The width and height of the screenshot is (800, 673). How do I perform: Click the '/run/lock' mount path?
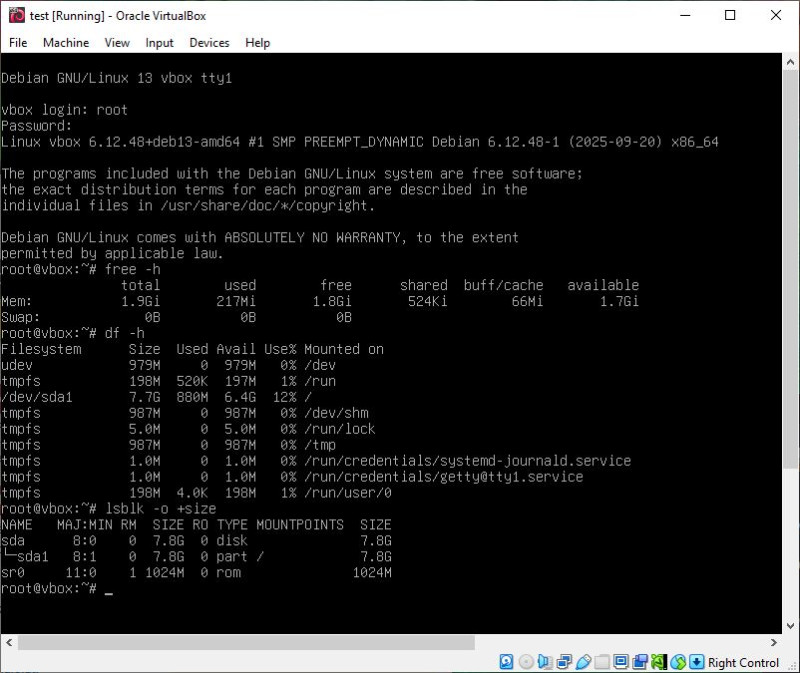click(x=340, y=429)
